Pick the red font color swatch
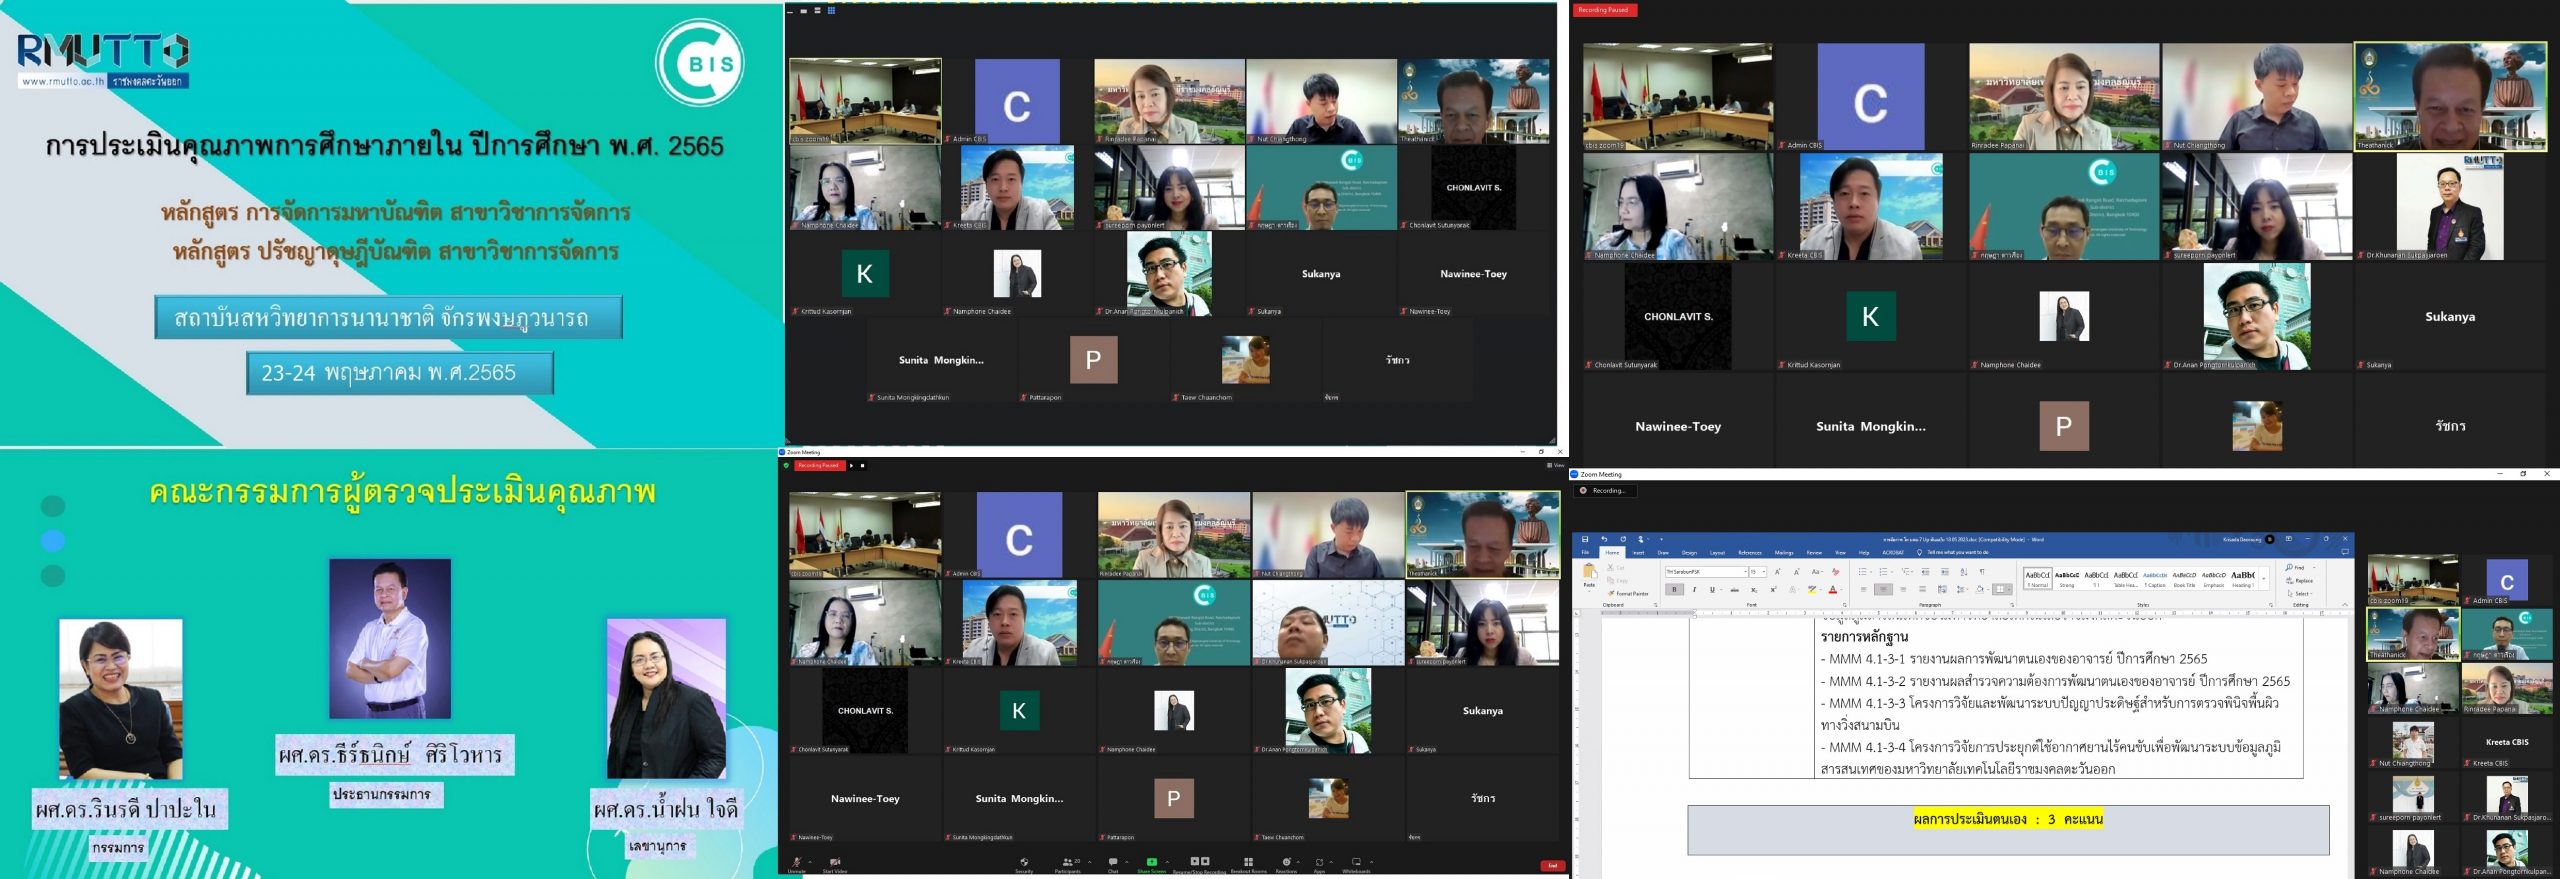Image resolution: width=2560 pixels, height=879 pixels. point(1833,590)
